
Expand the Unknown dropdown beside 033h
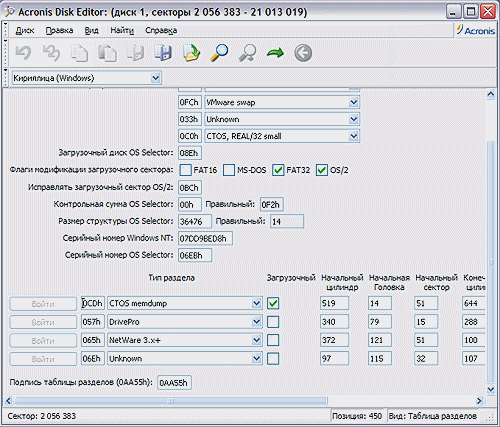(x=354, y=119)
